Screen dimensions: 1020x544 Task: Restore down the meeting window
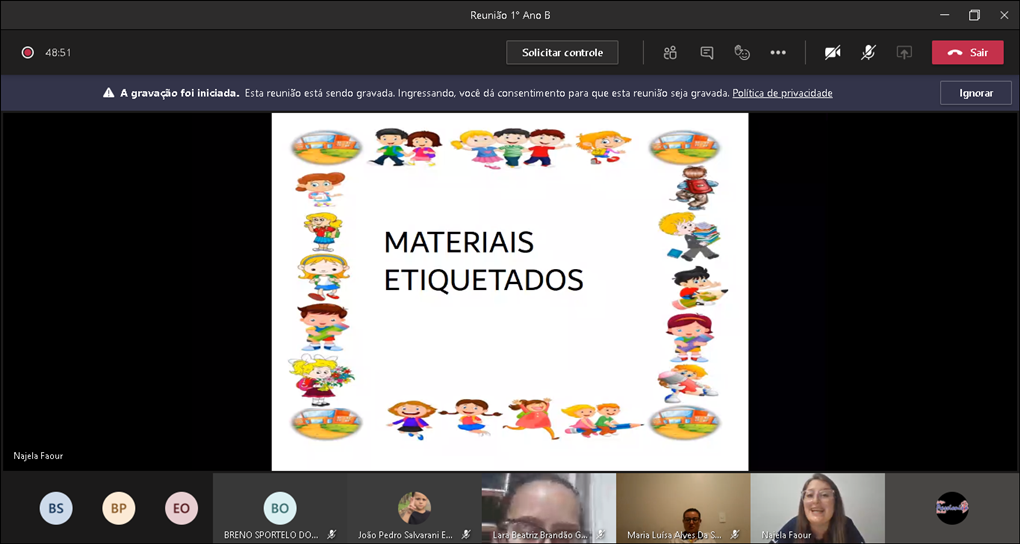pos(974,15)
